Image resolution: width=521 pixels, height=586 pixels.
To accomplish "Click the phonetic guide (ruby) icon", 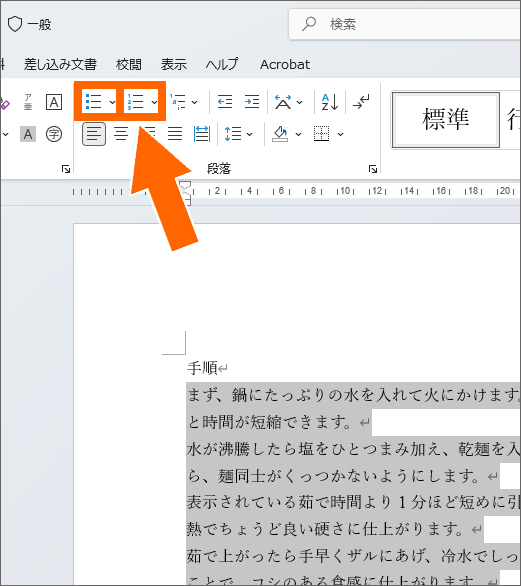I will point(28,102).
